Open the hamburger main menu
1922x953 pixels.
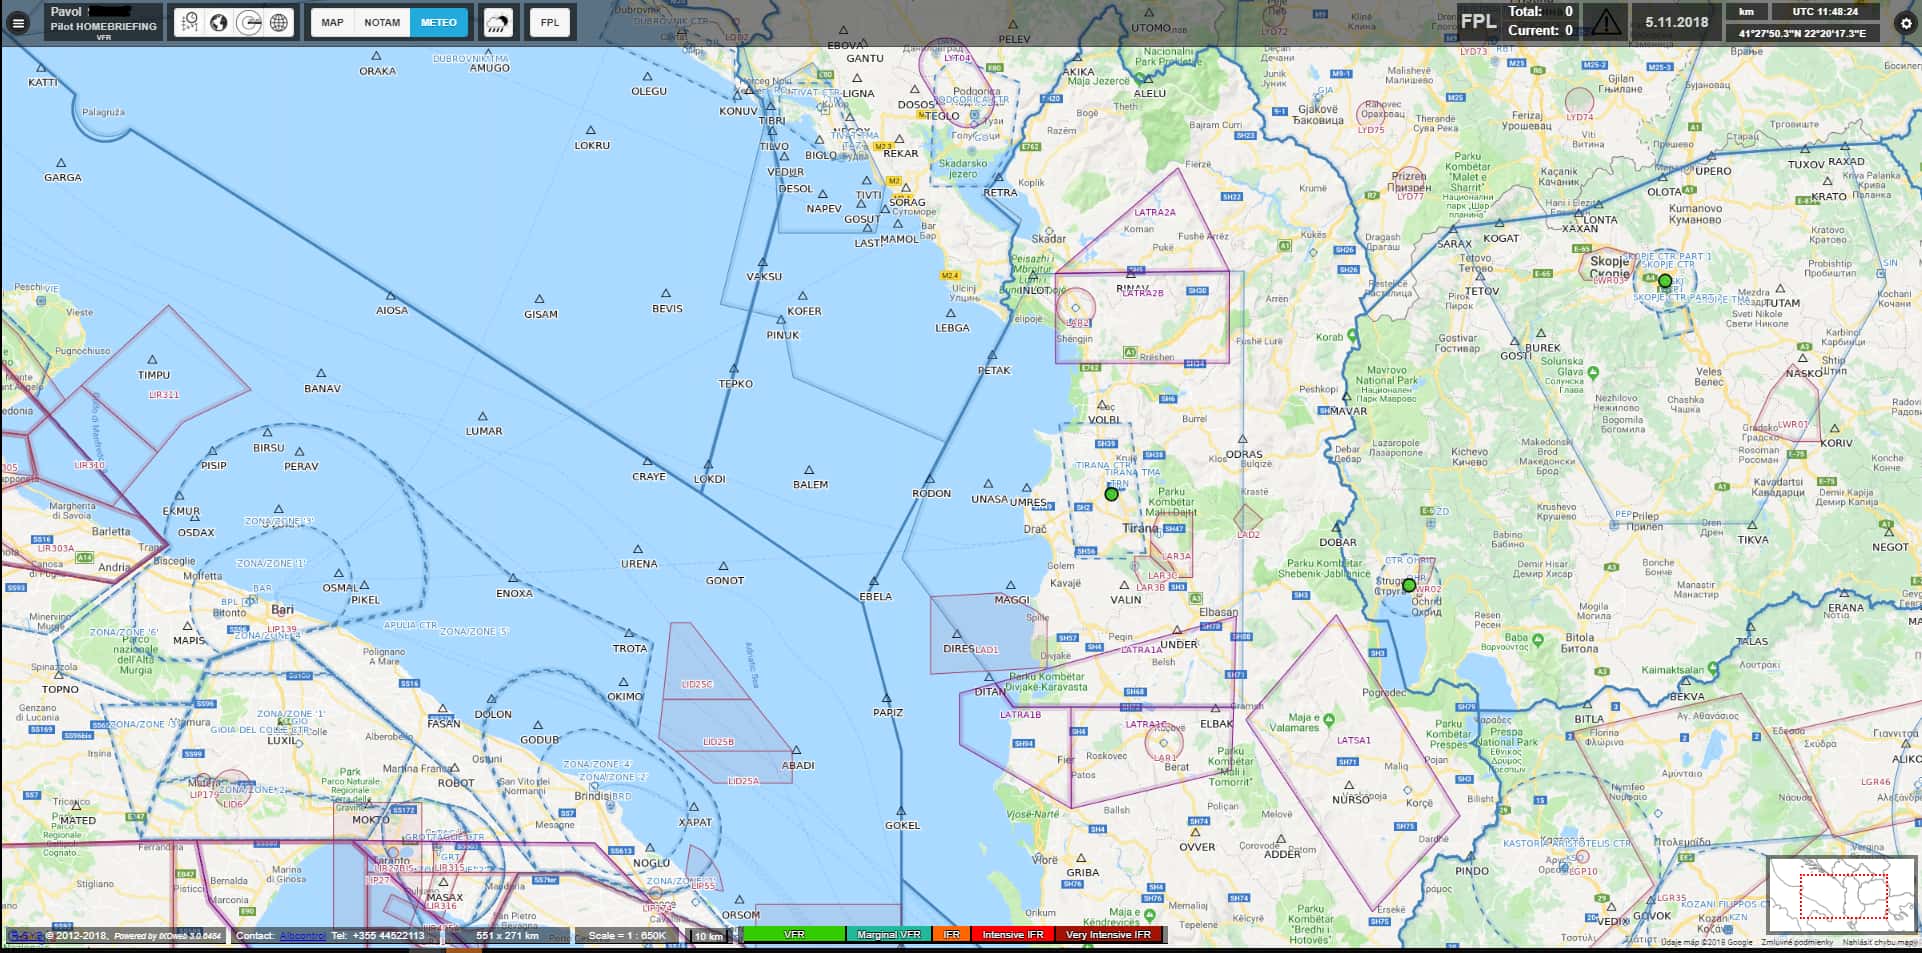18,22
